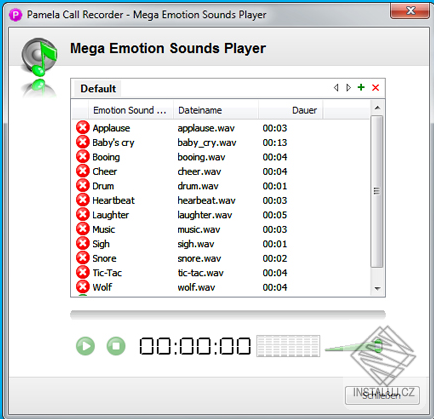This screenshot has width=434, height=419.
Task: Click the red delete icon for Snore
Action: pyautogui.click(x=83, y=258)
